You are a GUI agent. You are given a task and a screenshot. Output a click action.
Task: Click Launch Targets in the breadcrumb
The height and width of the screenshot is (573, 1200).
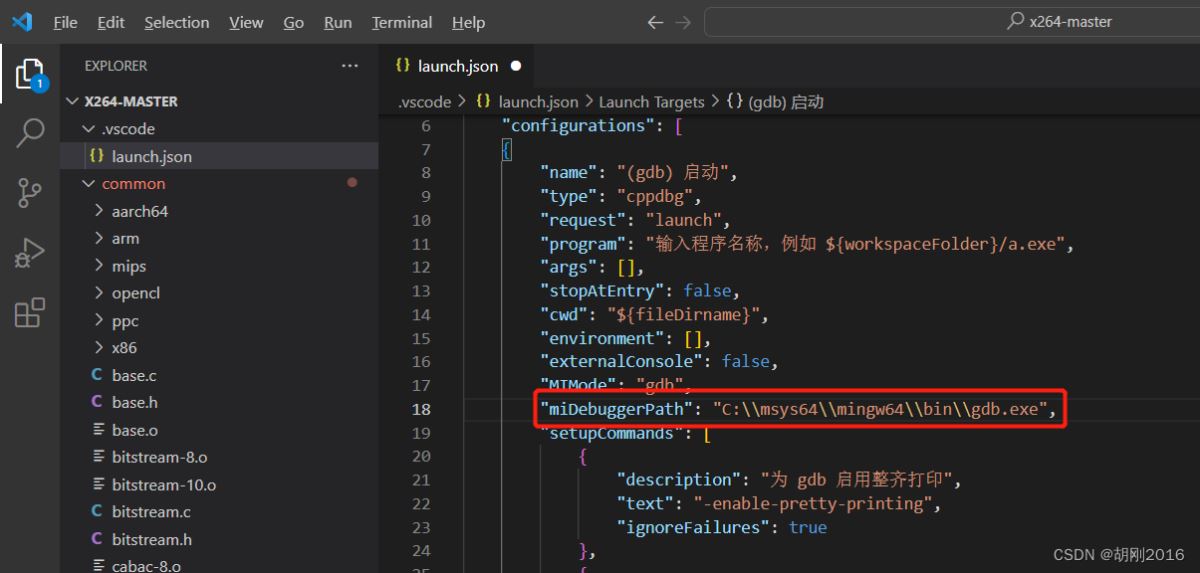[652, 102]
